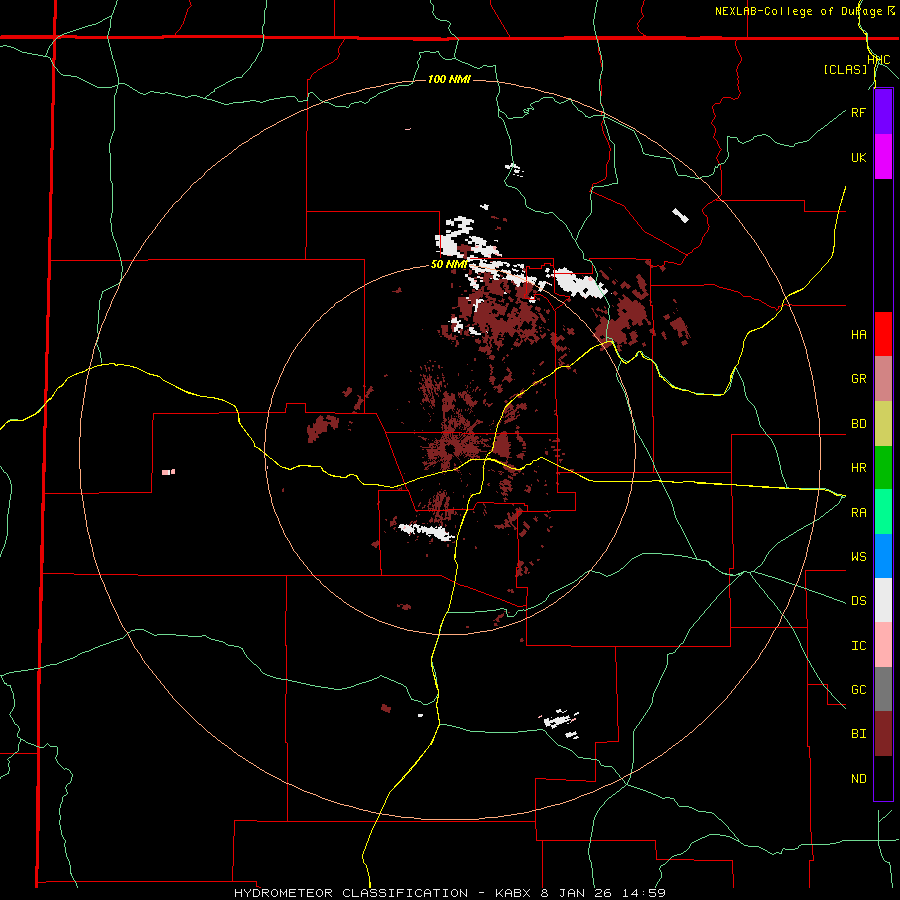This screenshot has height=900, width=900.
Task: Click the DS legend label
Action: [858, 601]
